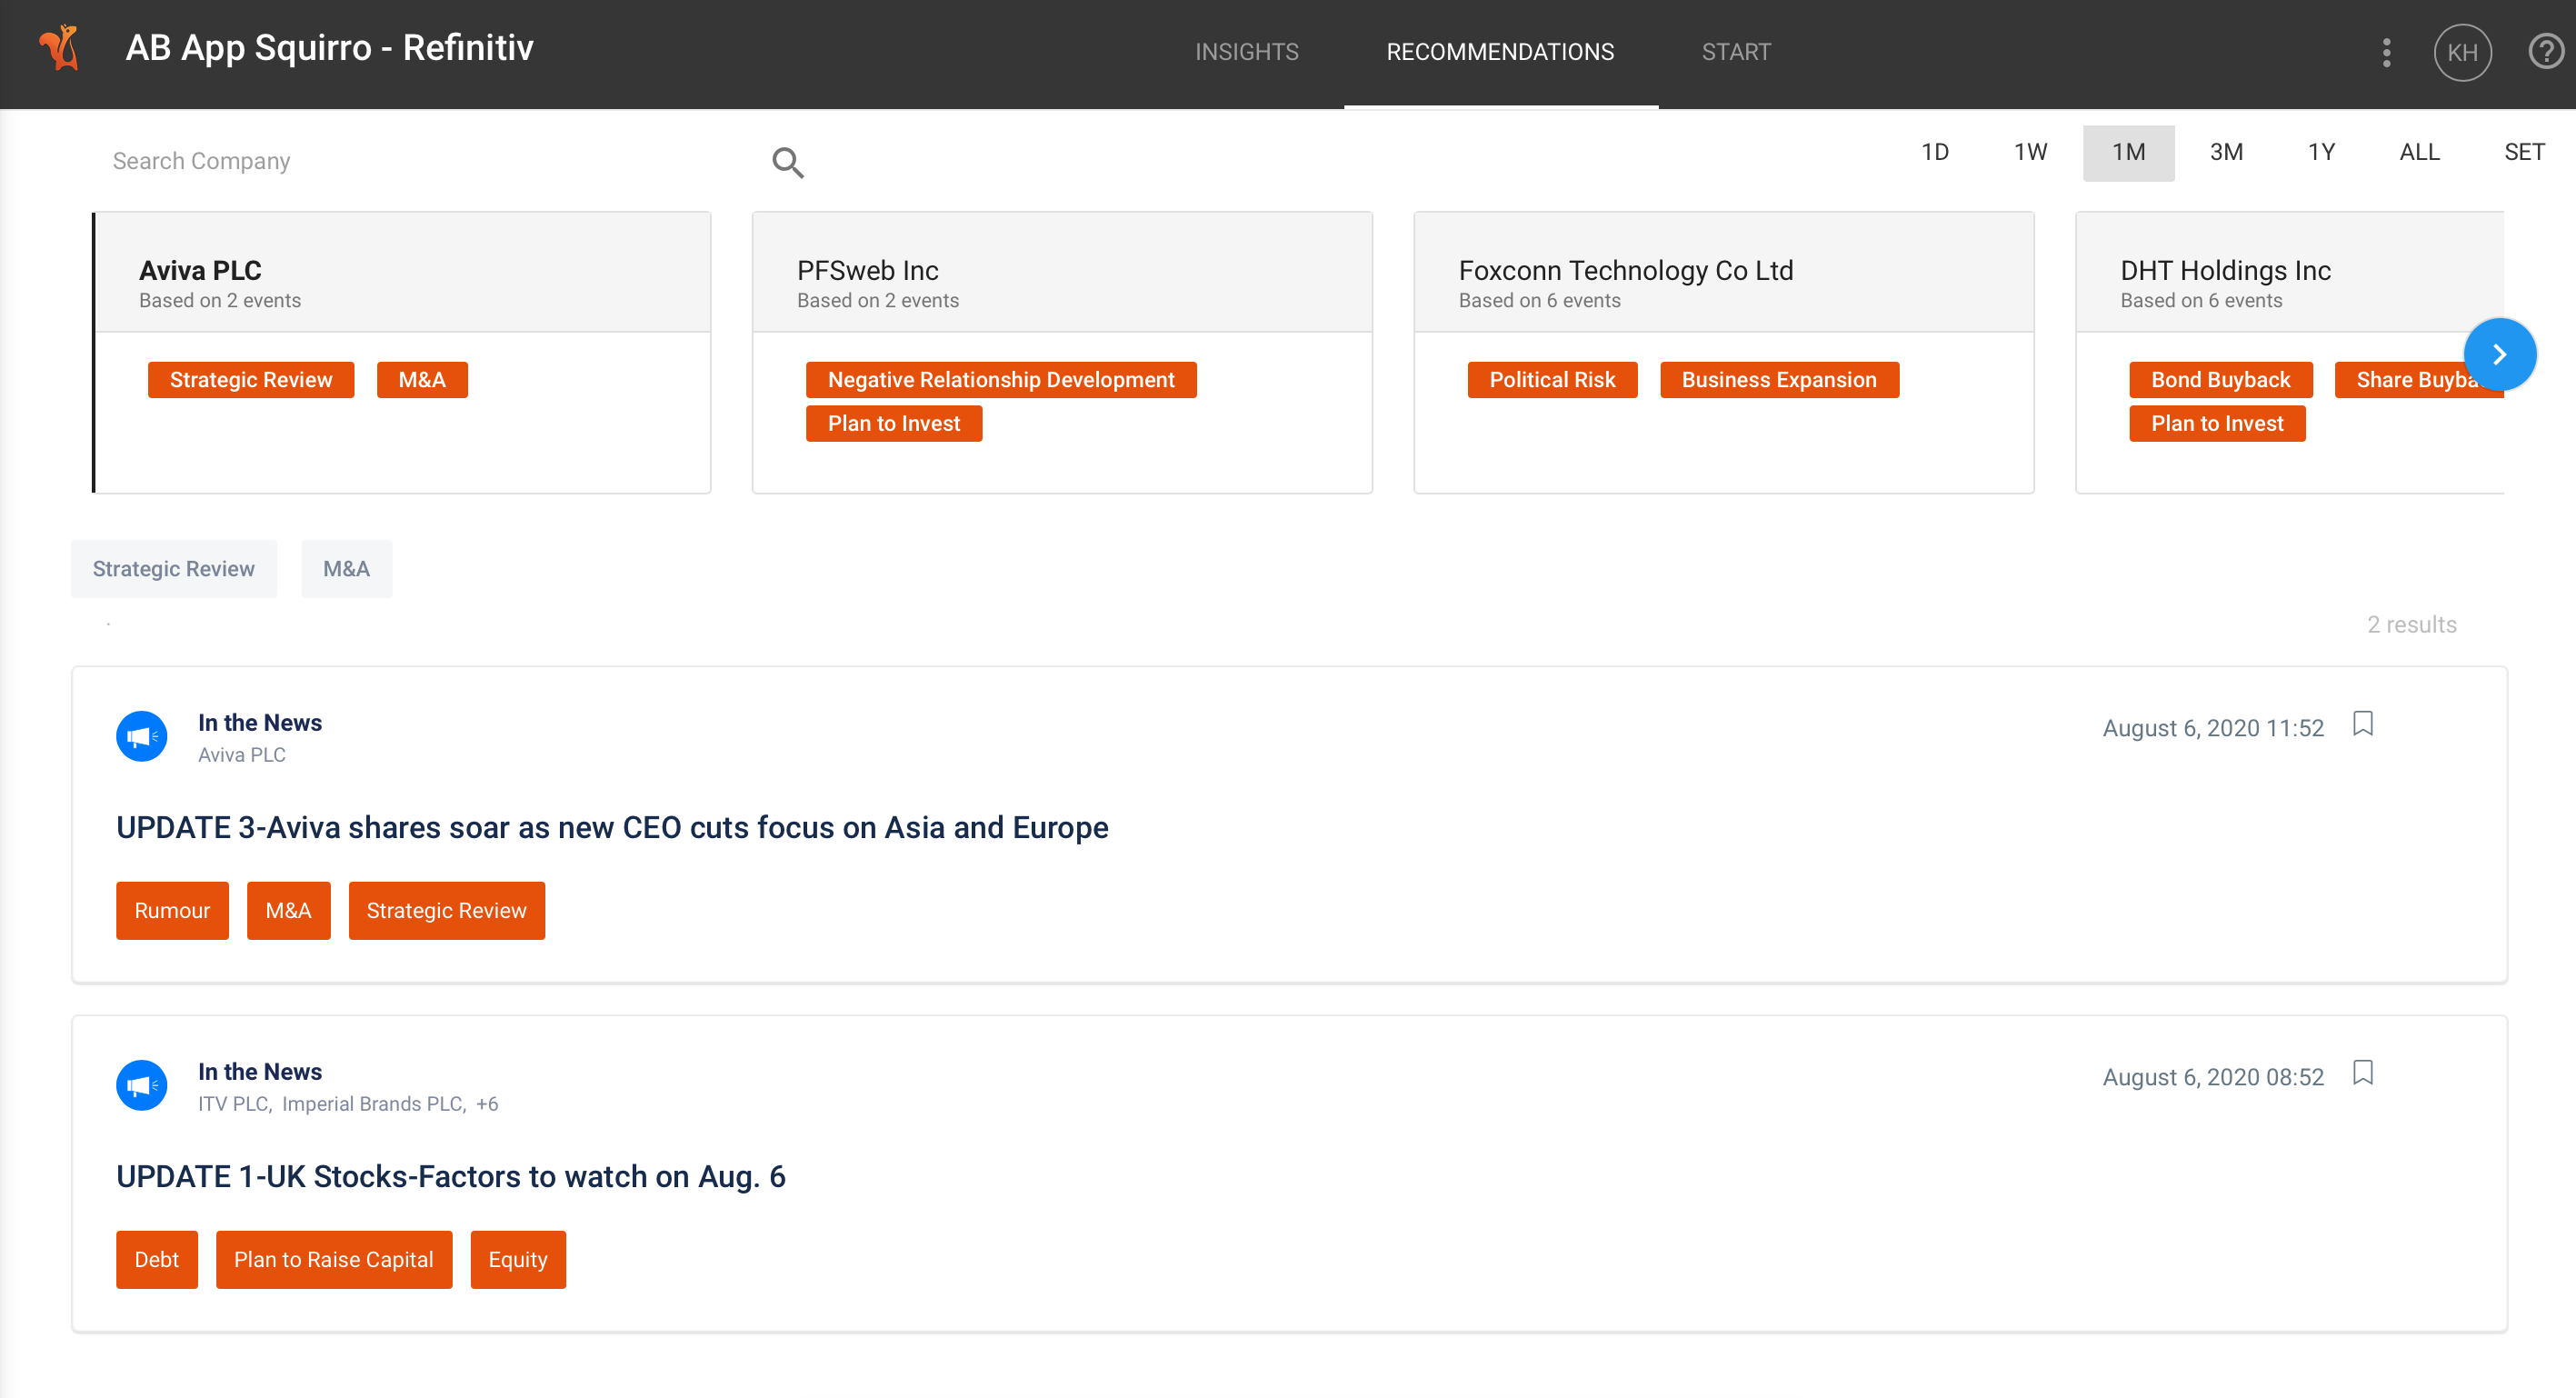Viewport: 2576px width, 1398px height.
Task: Open UK Stocks-Factors to watch headline
Action: 450,1176
